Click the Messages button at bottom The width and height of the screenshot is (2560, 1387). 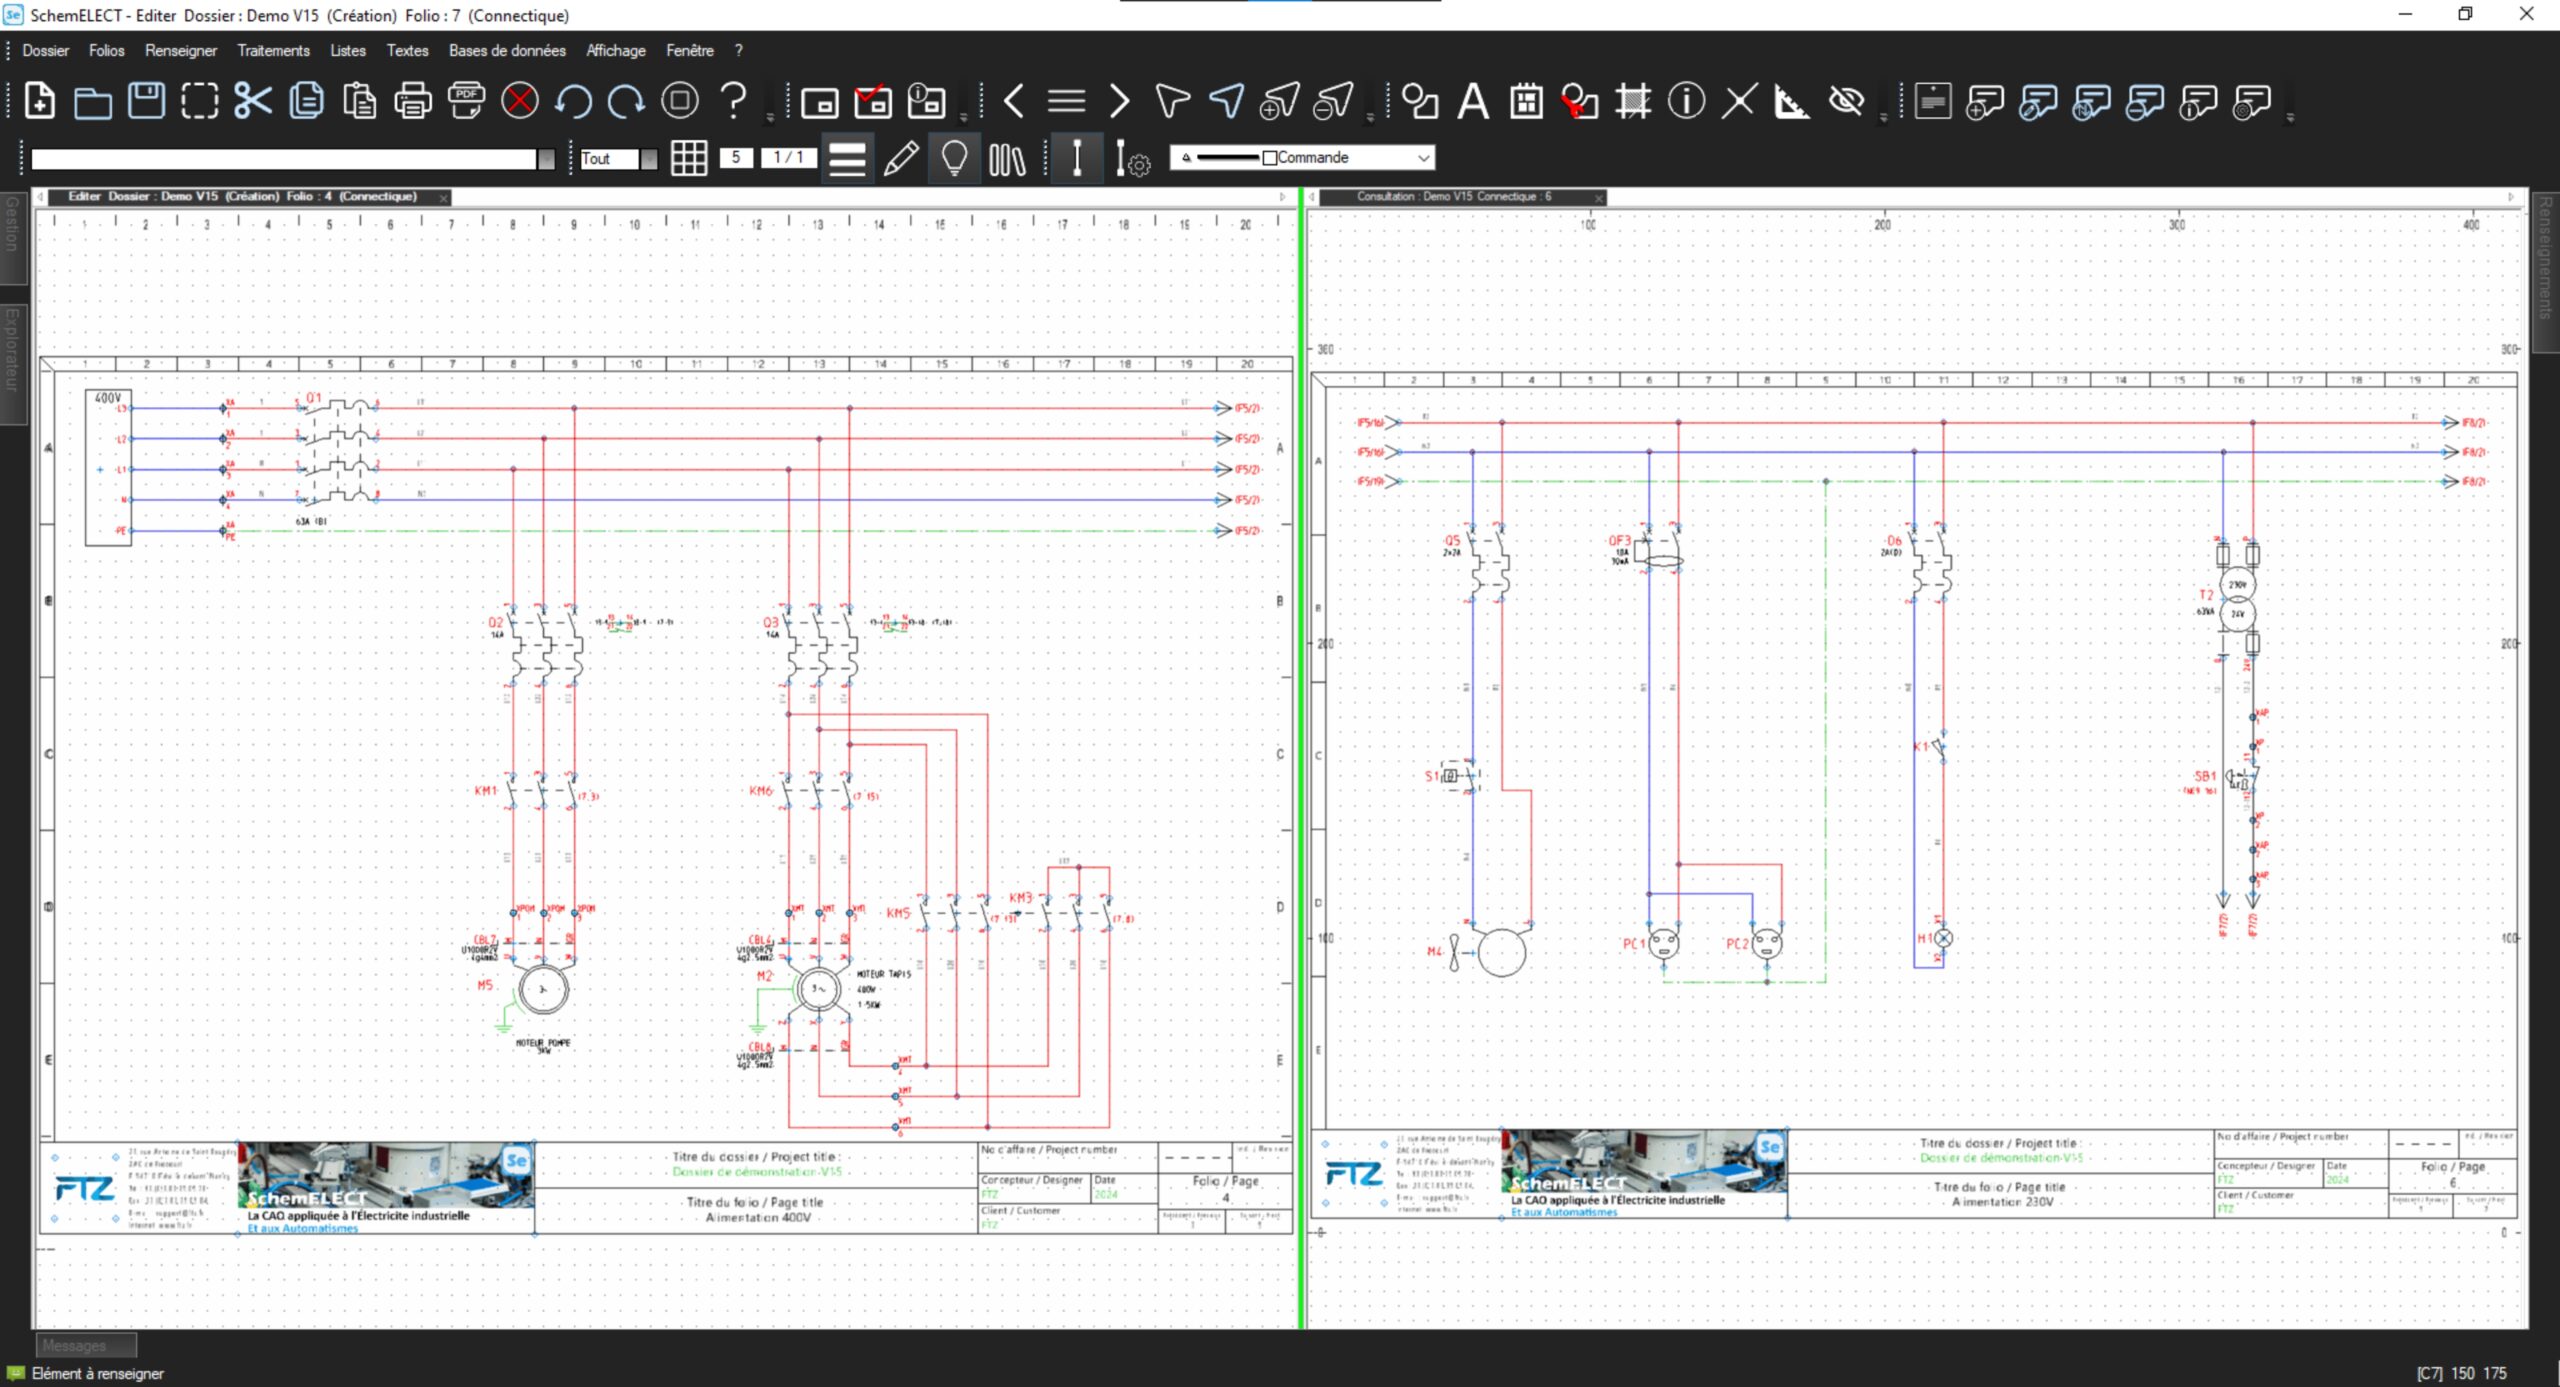pyautogui.click(x=84, y=1345)
